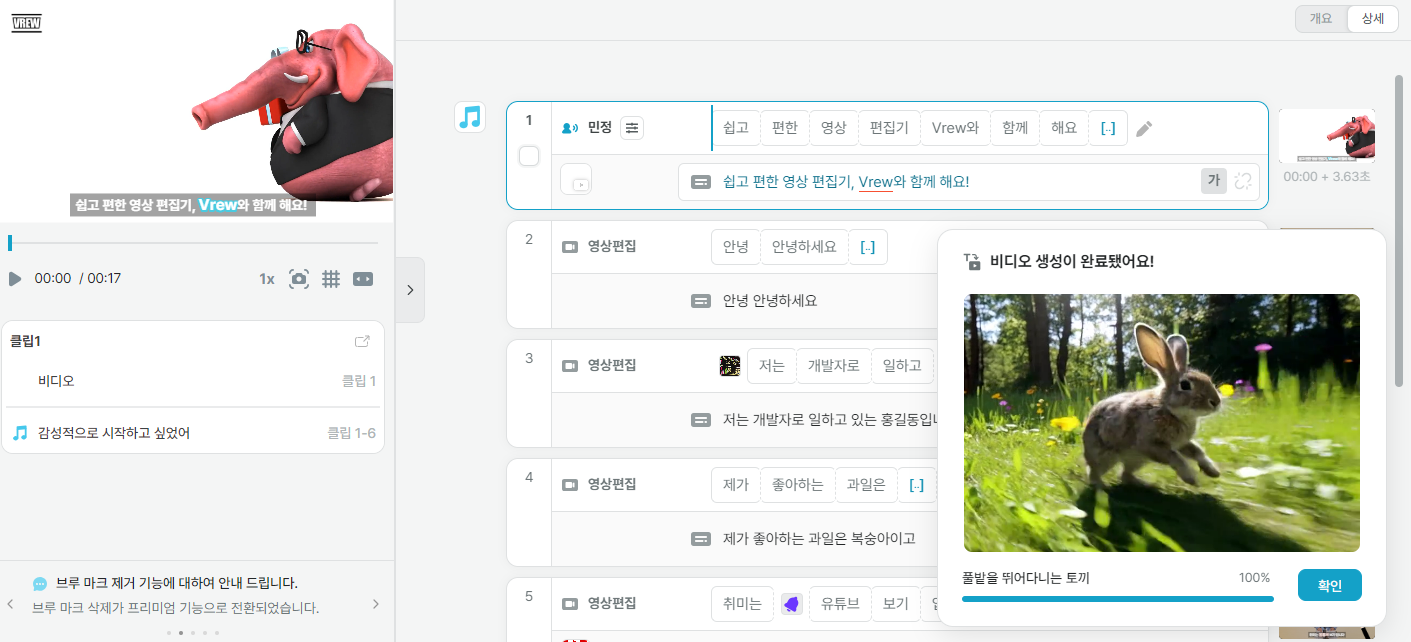Open 클립1 panel external link icon
The image size is (1411, 642).
363,341
